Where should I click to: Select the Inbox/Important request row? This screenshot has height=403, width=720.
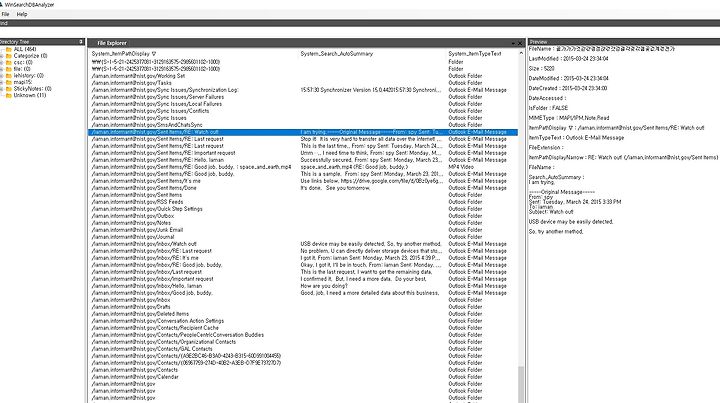pyautogui.click(x=303, y=279)
